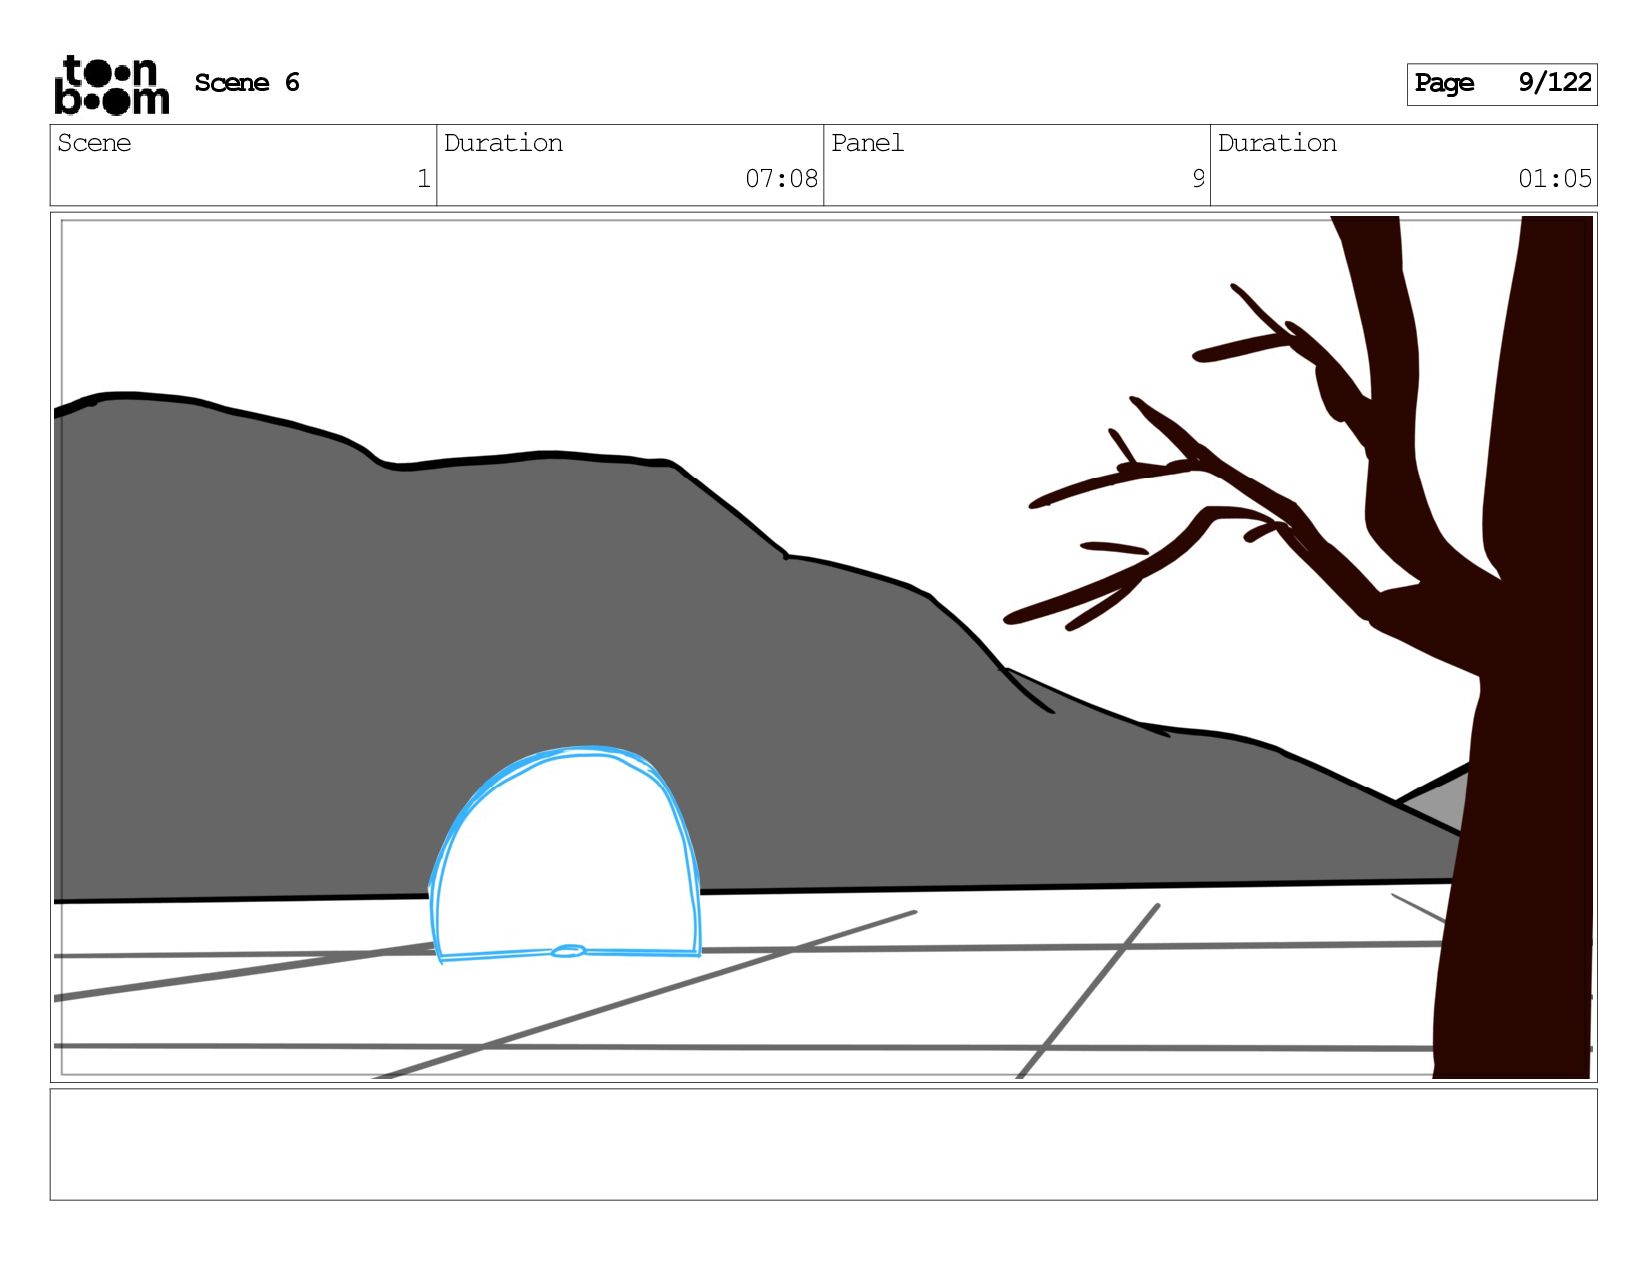This screenshot has height=1275, width=1650.
Task: Click the panel duration value '01:05'
Action: tap(1555, 179)
